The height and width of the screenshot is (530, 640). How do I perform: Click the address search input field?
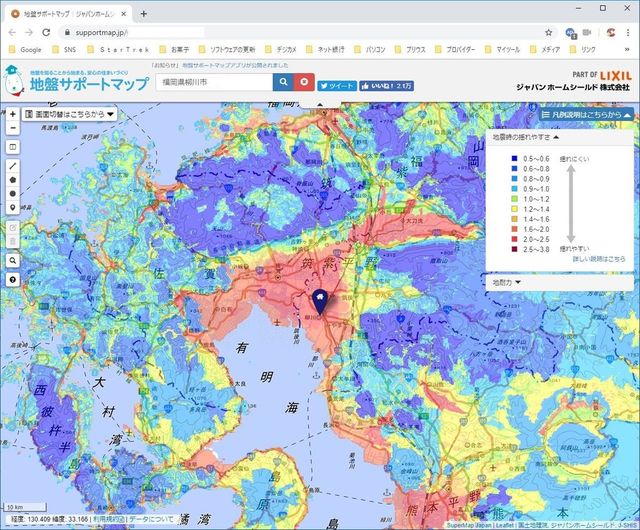point(214,82)
